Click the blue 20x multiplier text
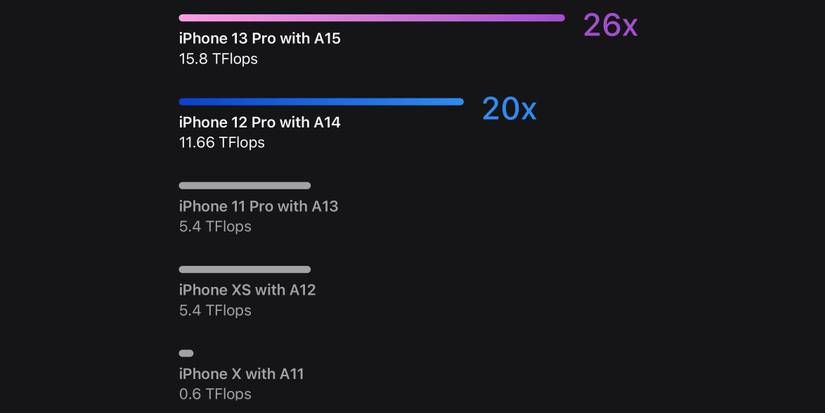The height and width of the screenshot is (413, 825). point(509,108)
